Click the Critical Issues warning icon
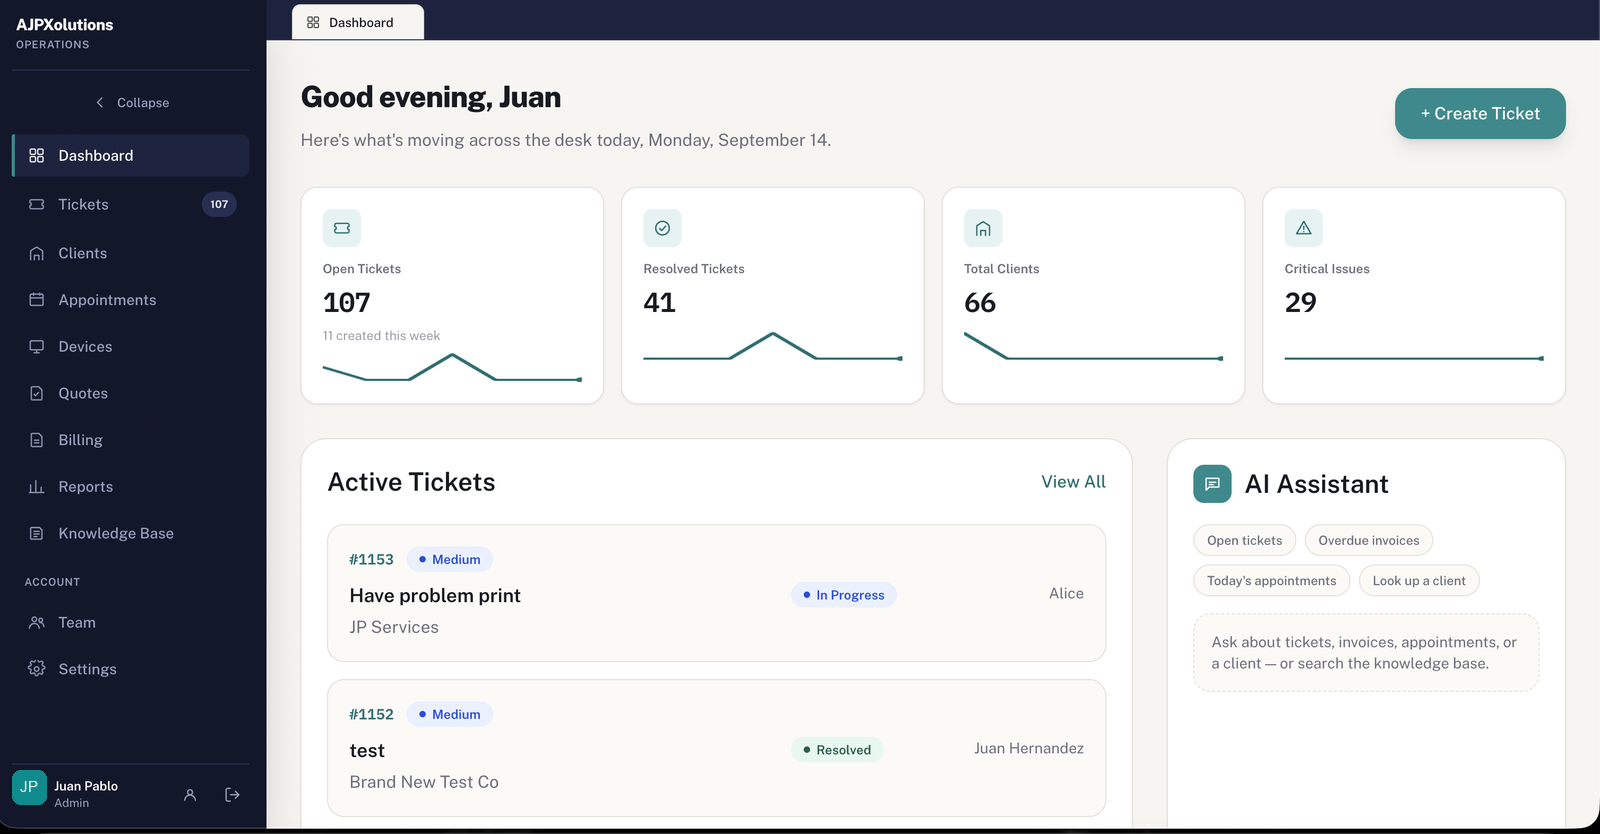The width and height of the screenshot is (1600, 834). 1304,228
